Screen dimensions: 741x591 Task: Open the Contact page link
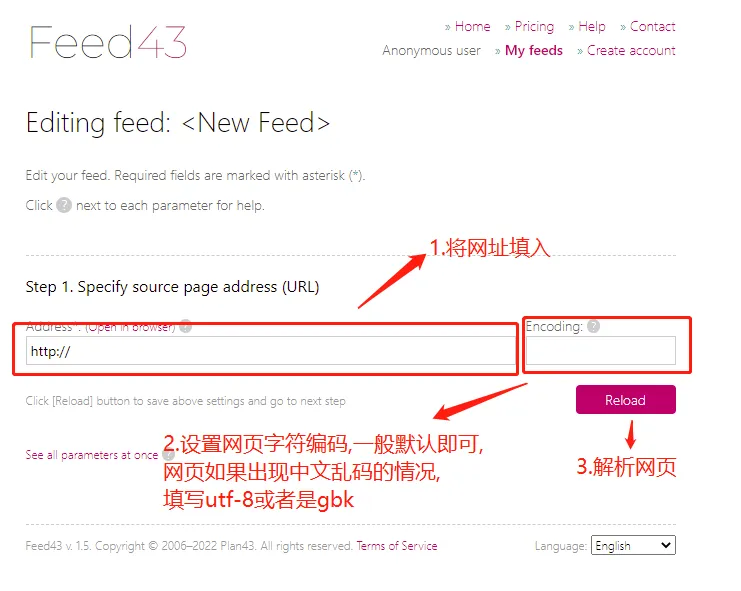[653, 26]
